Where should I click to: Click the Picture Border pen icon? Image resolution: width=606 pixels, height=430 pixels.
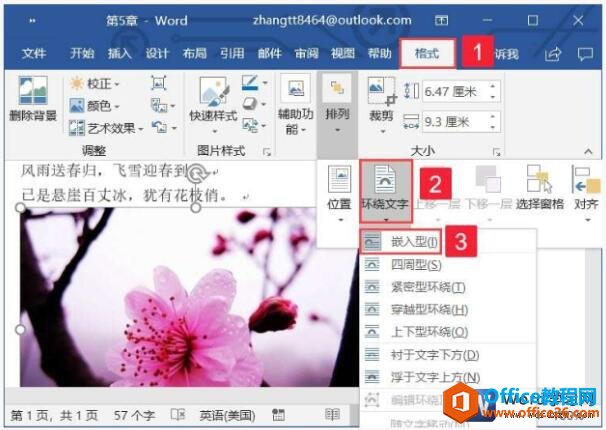click(x=250, y=83)
